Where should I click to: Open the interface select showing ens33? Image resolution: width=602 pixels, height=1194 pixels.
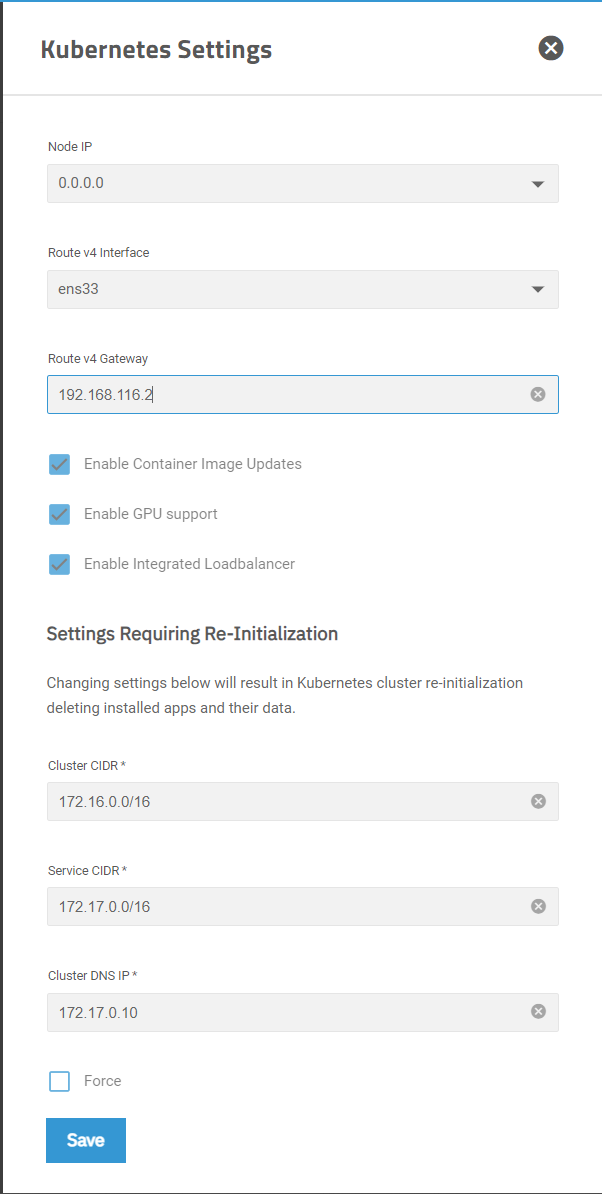(x=303, y=289)
